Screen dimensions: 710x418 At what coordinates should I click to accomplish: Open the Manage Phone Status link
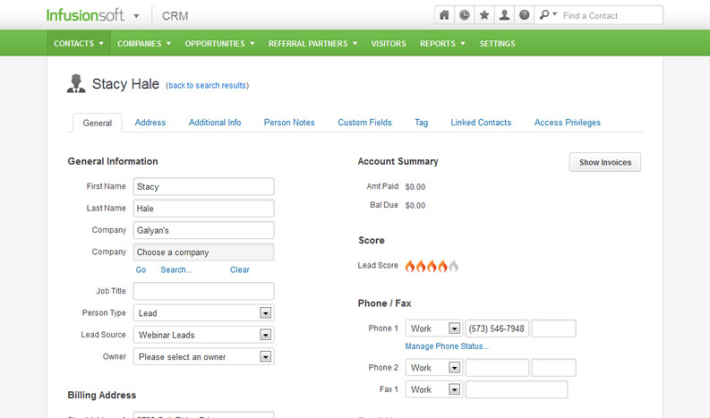(446, 346)
